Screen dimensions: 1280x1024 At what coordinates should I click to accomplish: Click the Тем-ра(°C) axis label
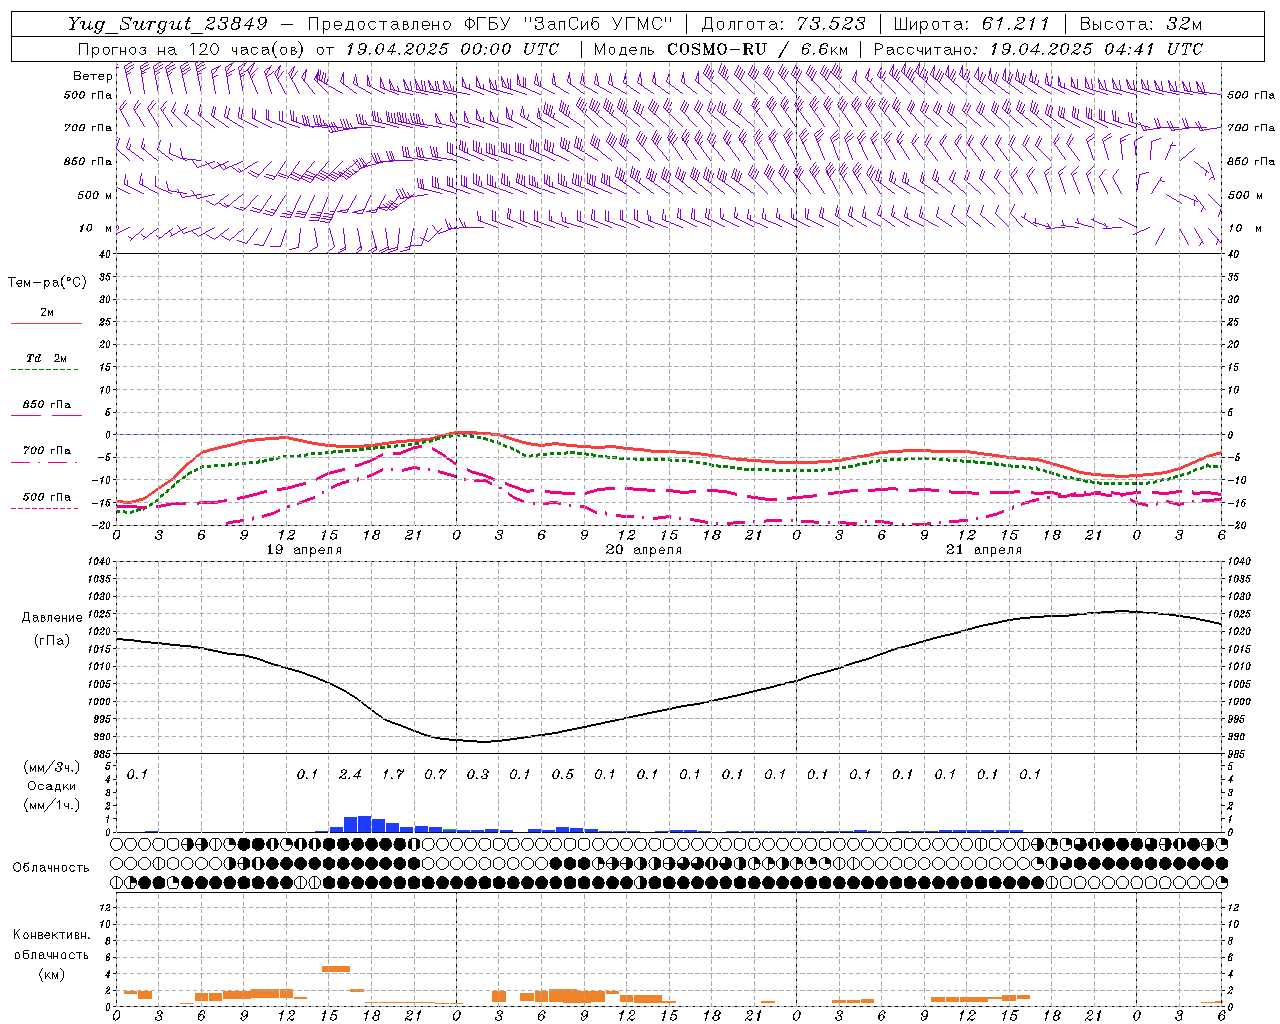[47, 283]
